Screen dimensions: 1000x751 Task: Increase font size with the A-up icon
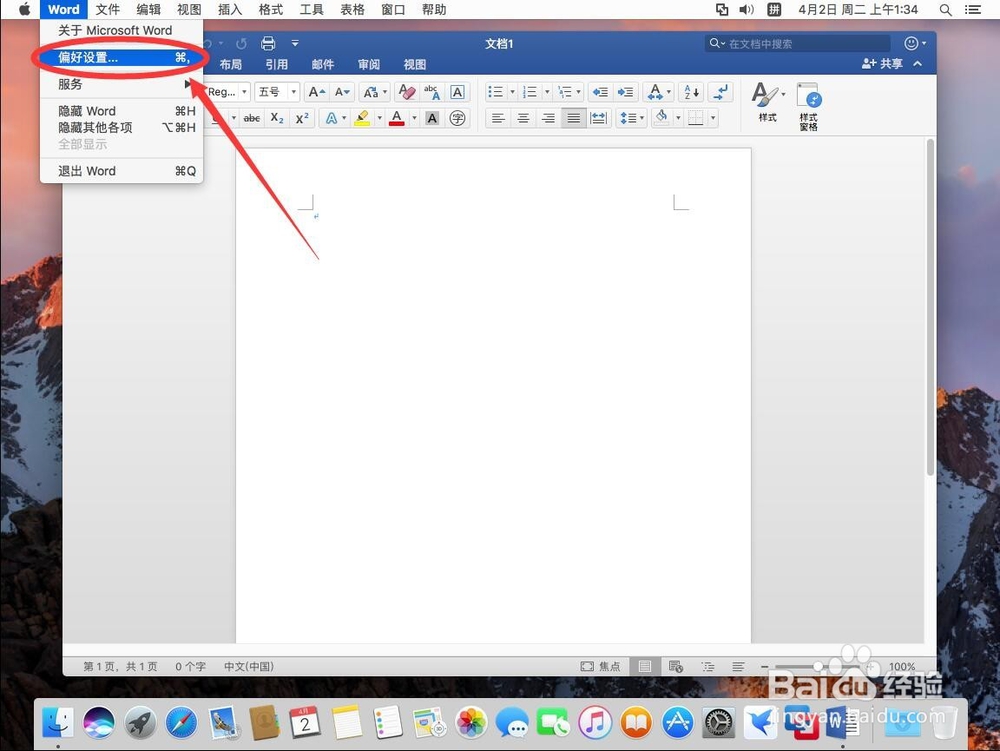316,92
